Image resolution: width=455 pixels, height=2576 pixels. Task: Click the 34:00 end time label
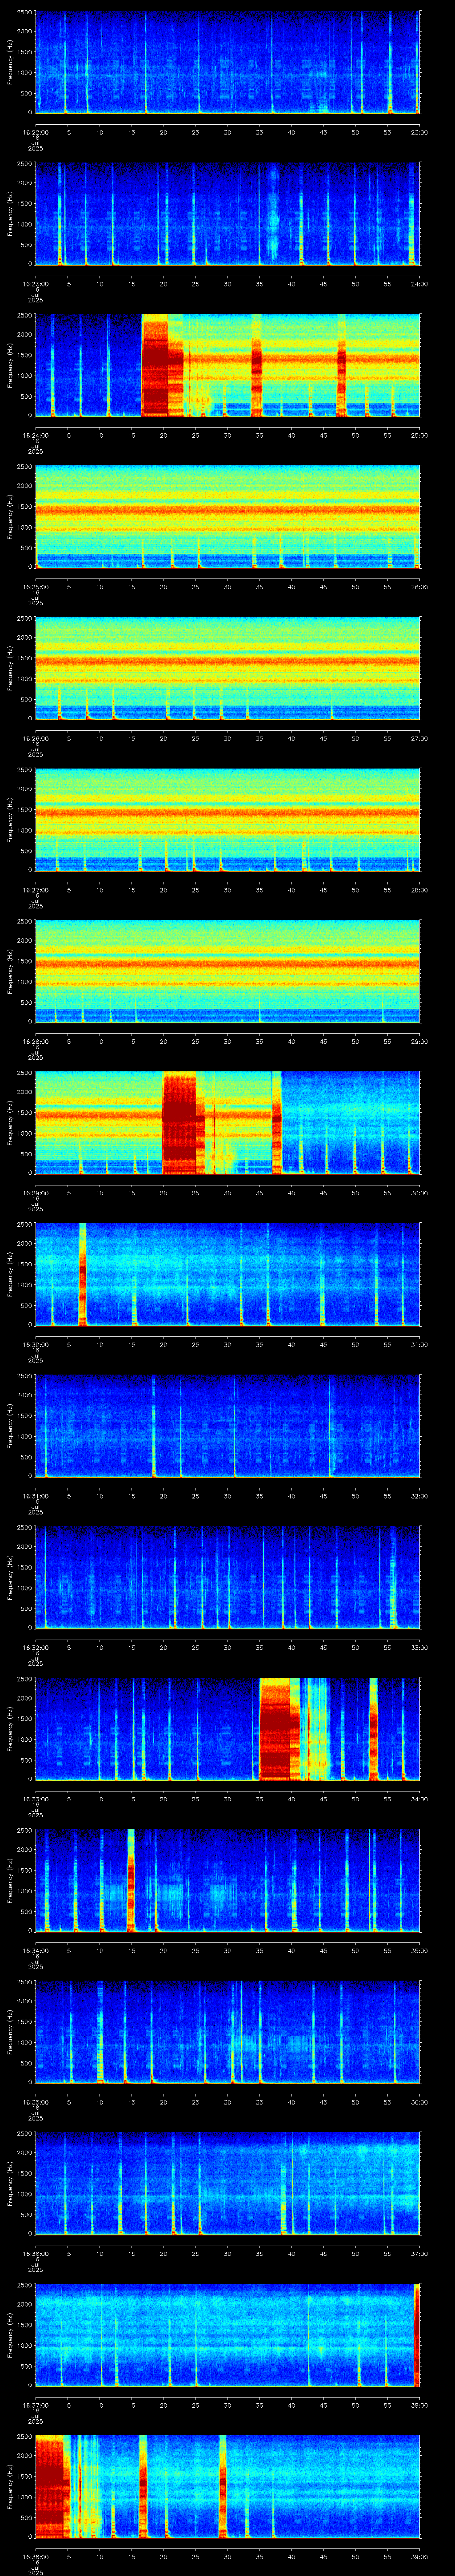tap(420, 1799)
